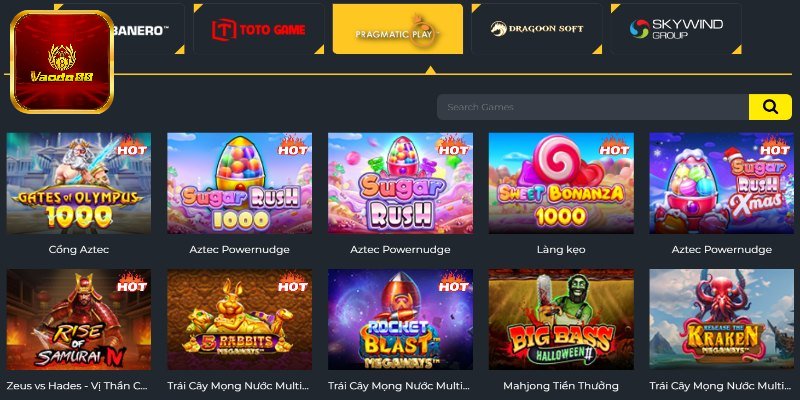Click the Làng kẹo game title
800x400 pixels.
(x=561, y=249)
